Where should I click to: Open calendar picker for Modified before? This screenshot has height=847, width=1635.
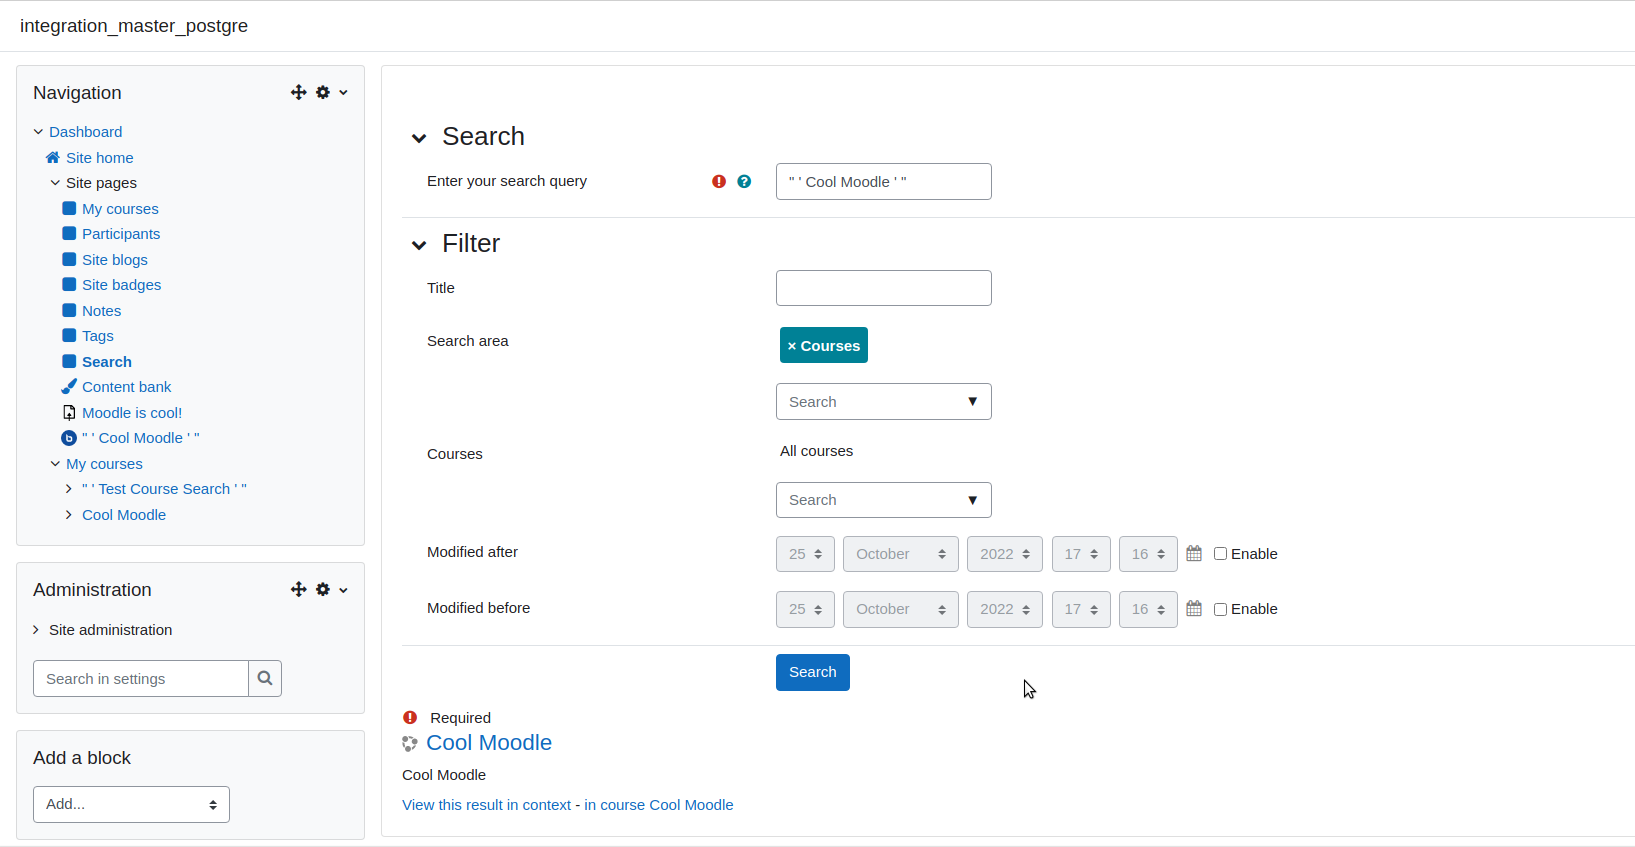pos(1194,608)
